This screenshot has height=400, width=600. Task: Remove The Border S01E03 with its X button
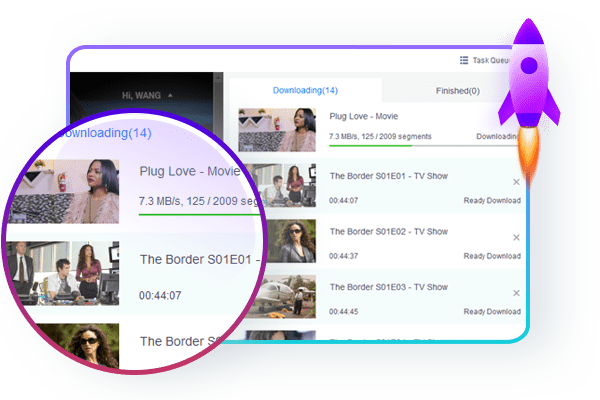pos(516,293)
